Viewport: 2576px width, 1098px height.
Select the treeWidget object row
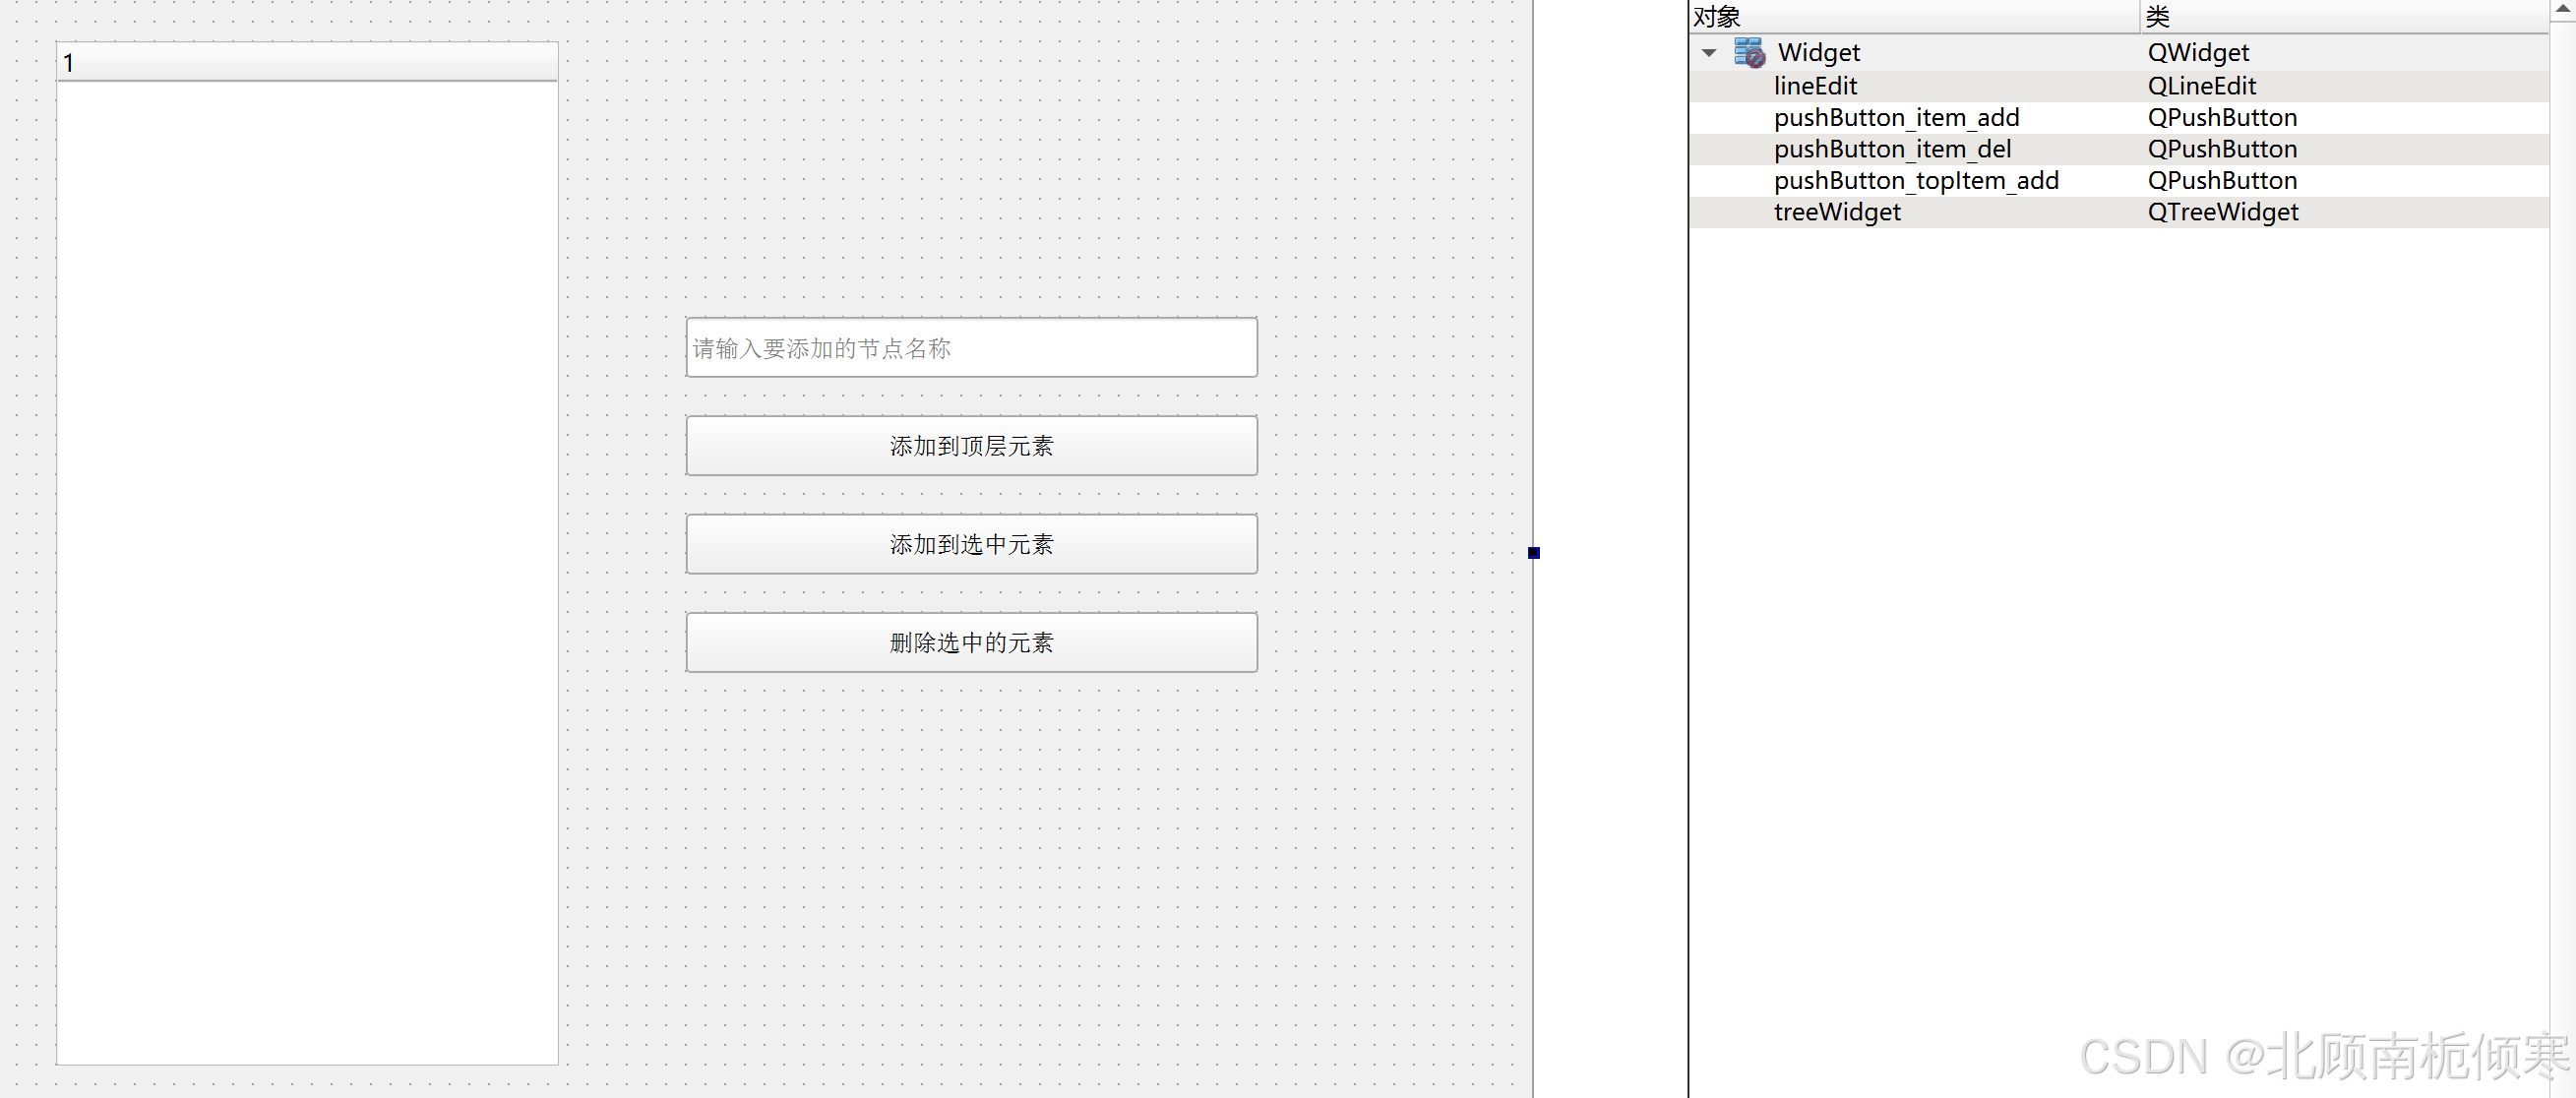[x=2118, y=212]
